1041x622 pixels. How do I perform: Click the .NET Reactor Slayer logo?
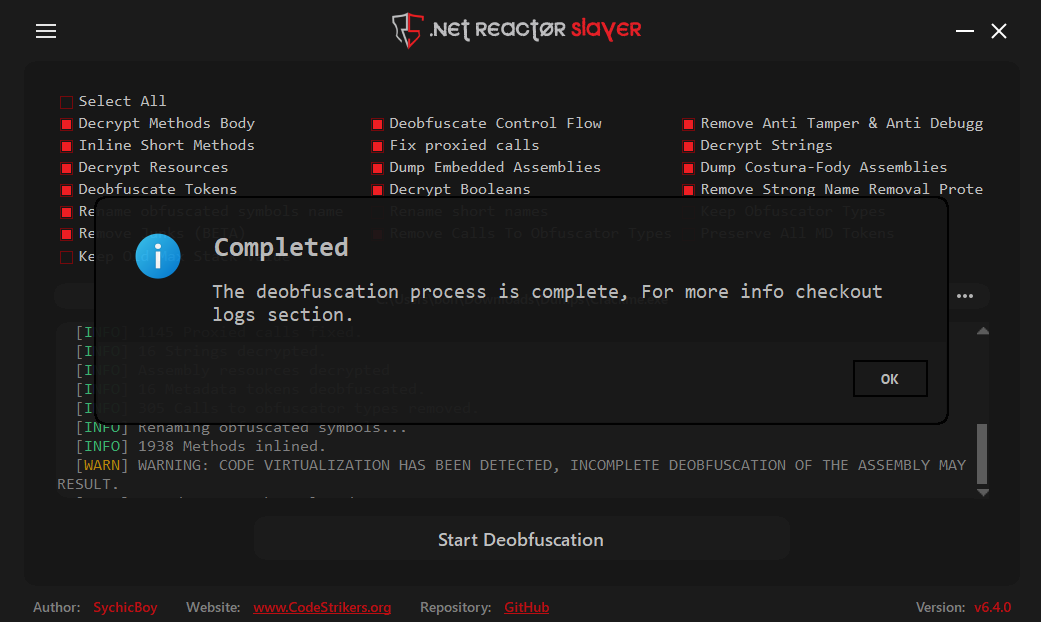[x=516, y=30]
